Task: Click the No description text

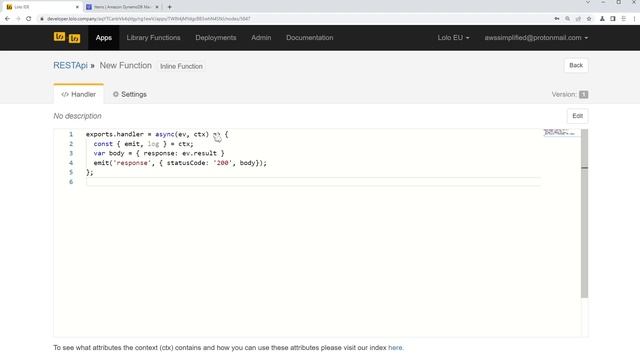Action: coord(77,116)
